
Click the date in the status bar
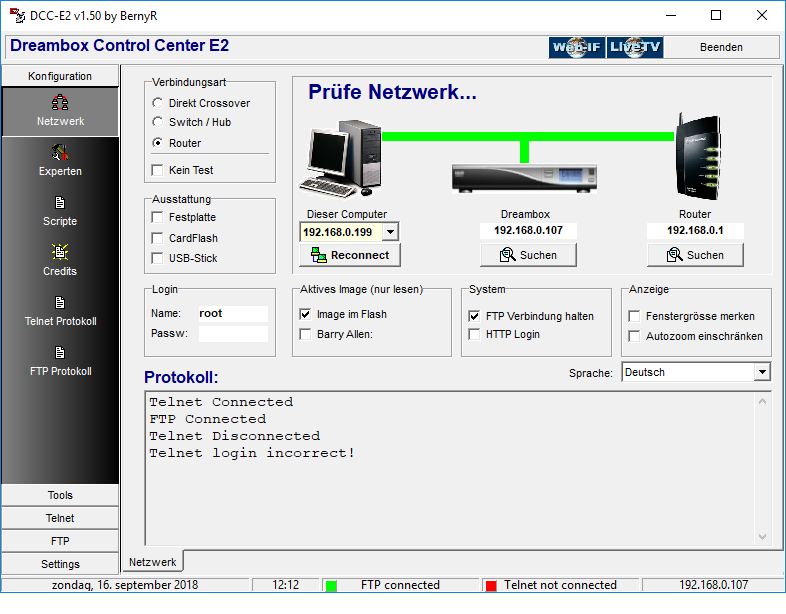point(125,585)
